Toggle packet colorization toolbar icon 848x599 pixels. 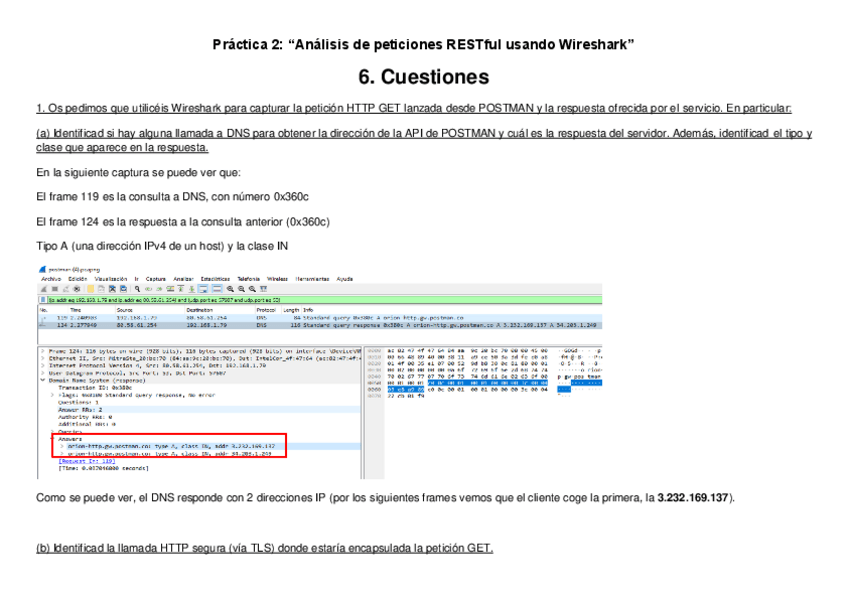click(x=217, y=289)
